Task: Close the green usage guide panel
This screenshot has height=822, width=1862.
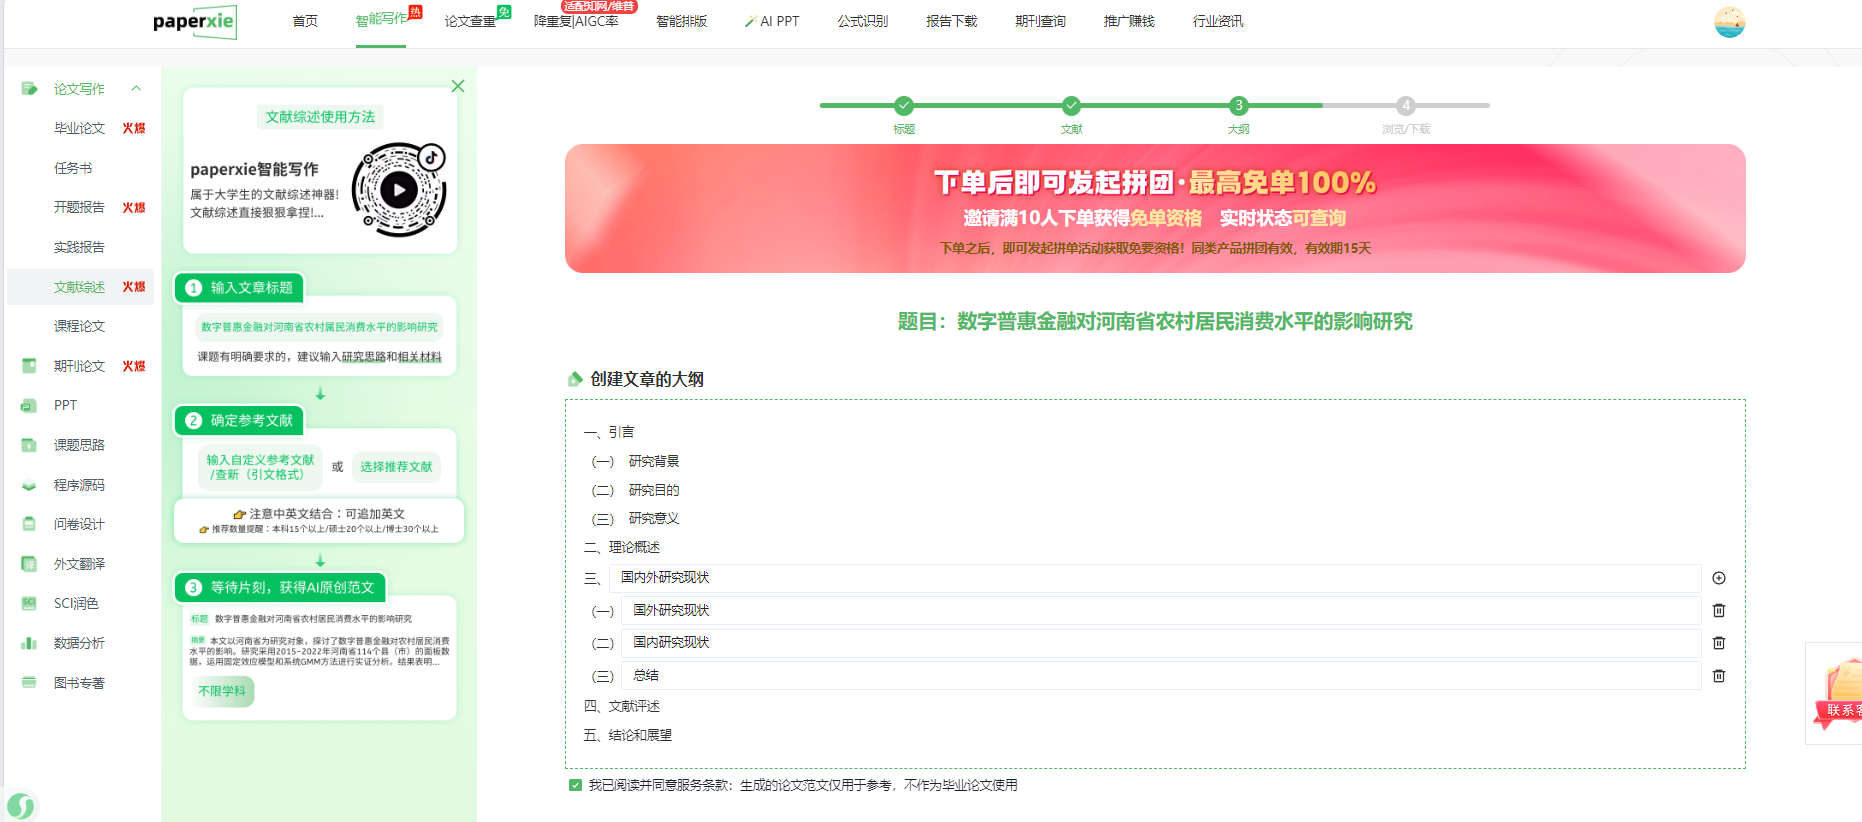Action: (x=458, y=87)
